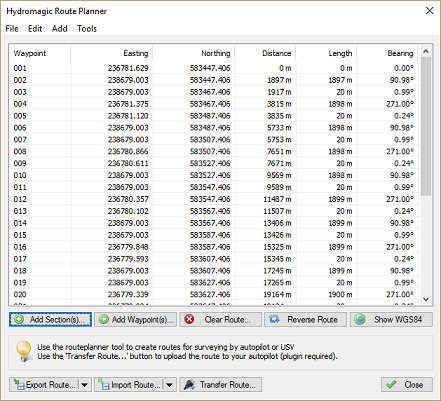Image resolution: width=441 pixels, height=401 pixels.
Task: Open the Tools menu
Action: (87, 29)
